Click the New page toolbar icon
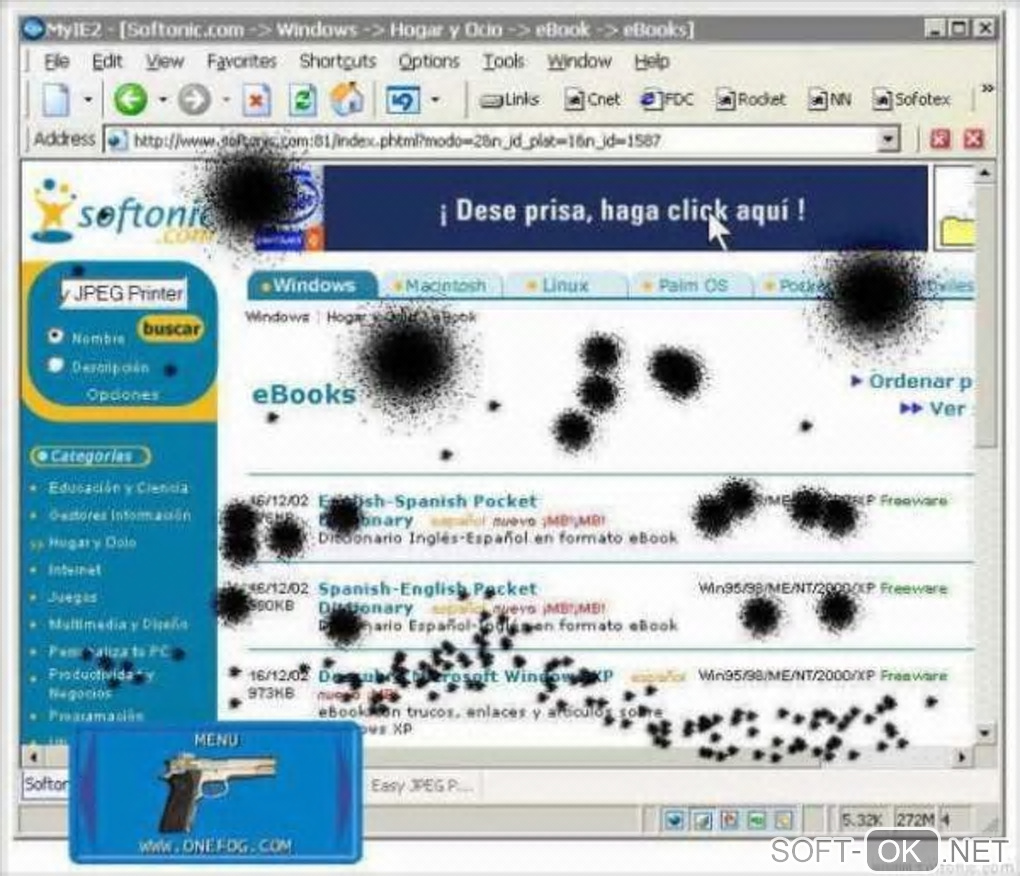The width and height of the screenshot is (1020, 876). point(56,100)
